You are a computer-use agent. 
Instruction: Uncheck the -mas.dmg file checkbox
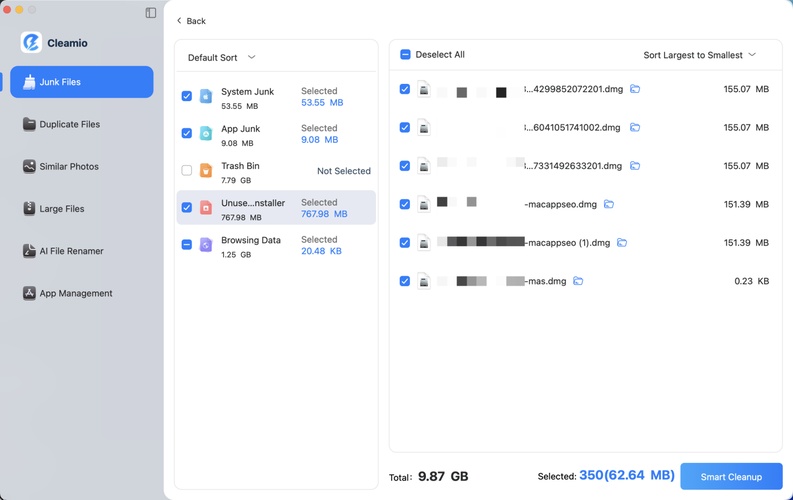pos(405,281)
